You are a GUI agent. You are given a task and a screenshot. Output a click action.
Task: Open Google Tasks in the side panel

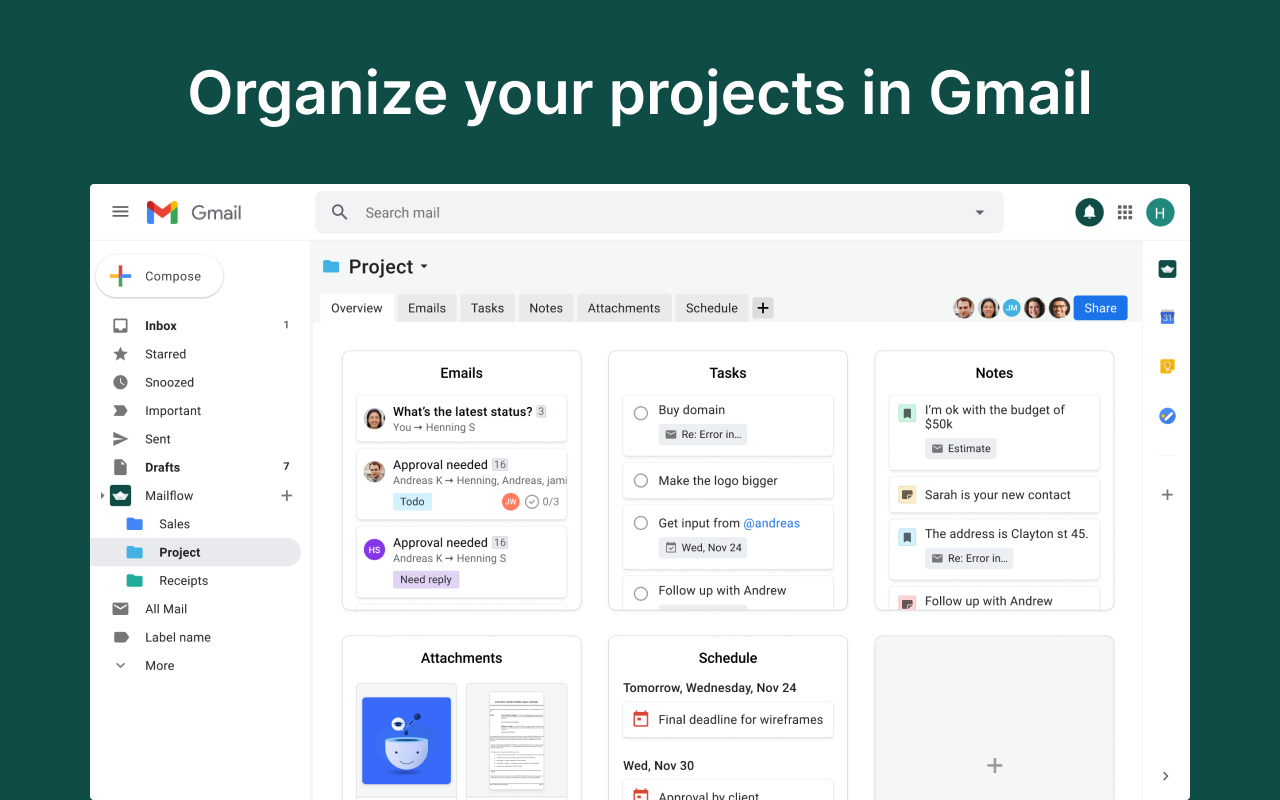pos(1167,415)
